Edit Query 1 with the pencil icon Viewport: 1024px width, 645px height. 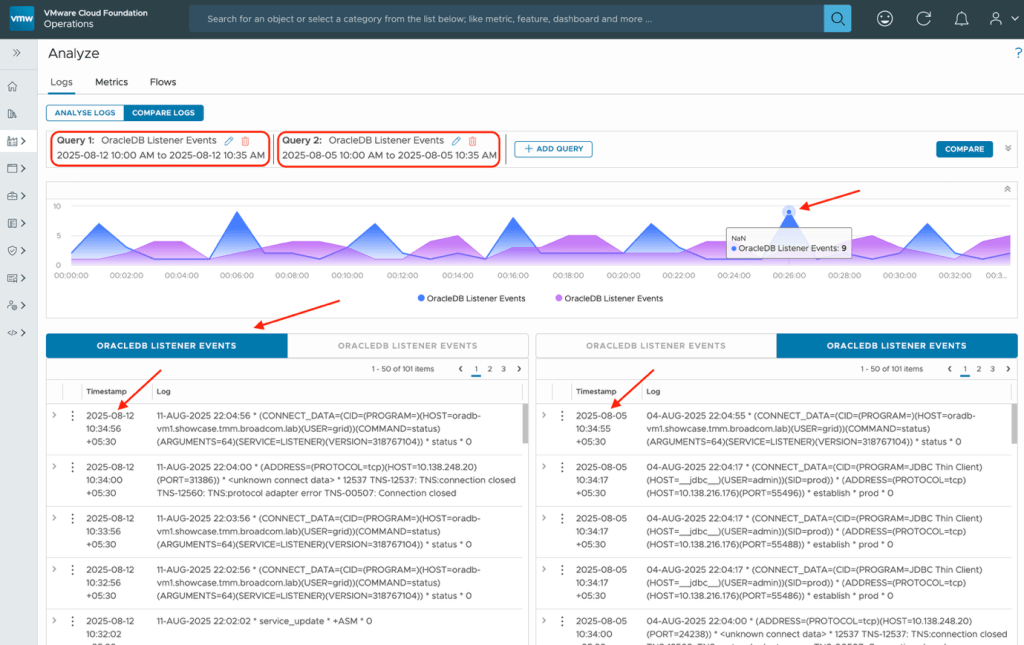pos(229,142)
